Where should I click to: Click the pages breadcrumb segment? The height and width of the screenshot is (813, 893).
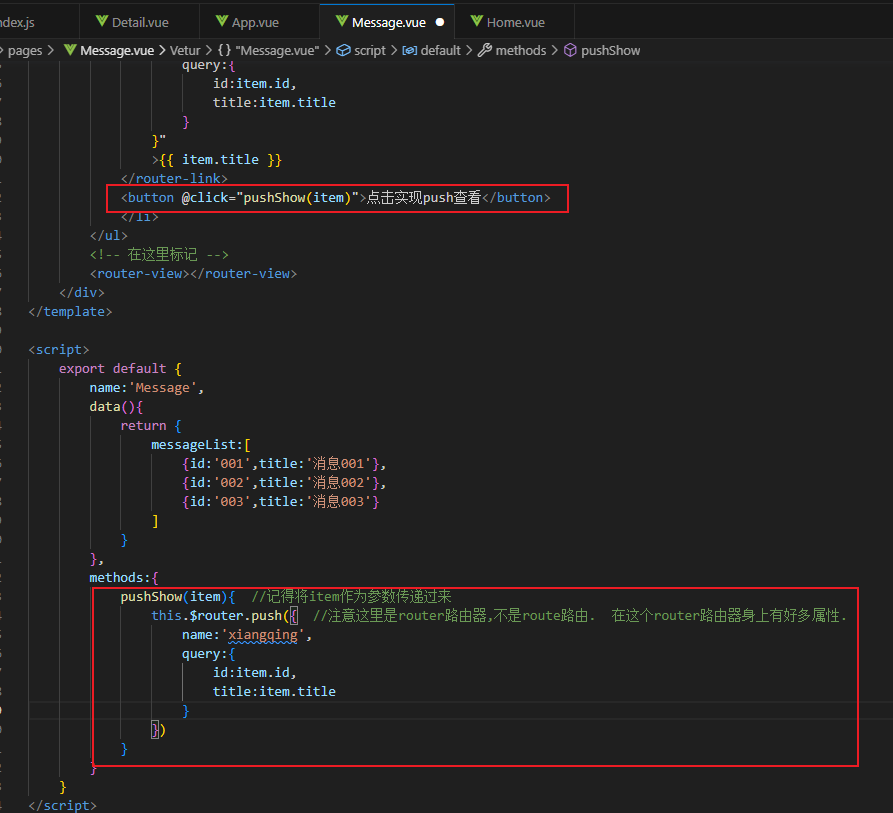pos(25,51)
